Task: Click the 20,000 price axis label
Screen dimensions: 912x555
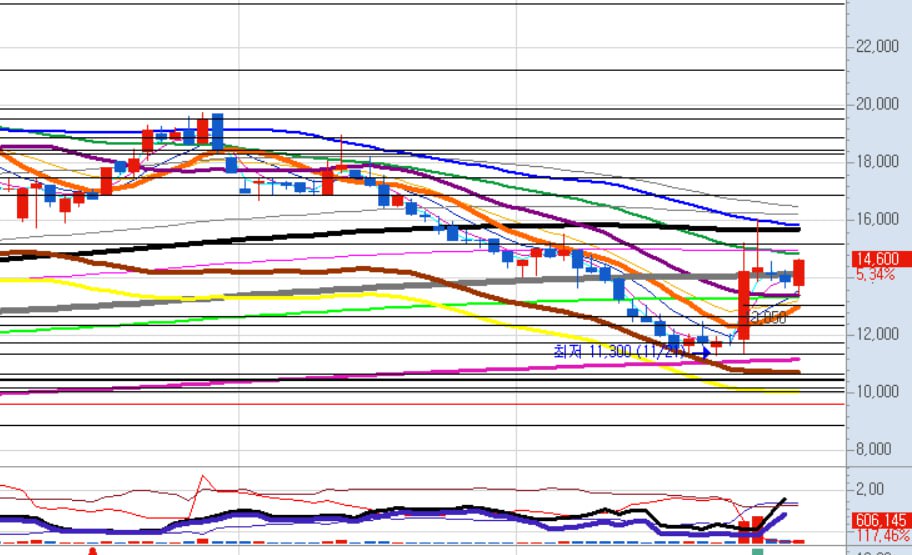Action: [877, 104]
